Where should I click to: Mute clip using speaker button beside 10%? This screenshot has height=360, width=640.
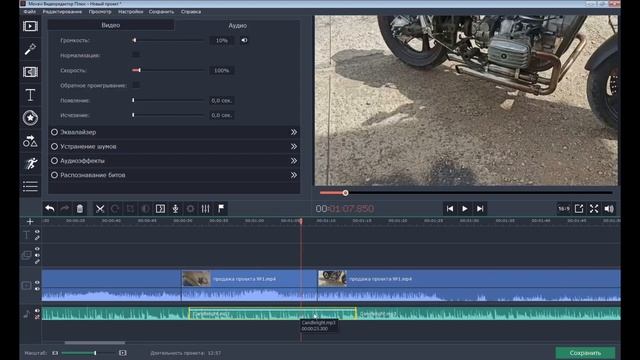(244, 40)
